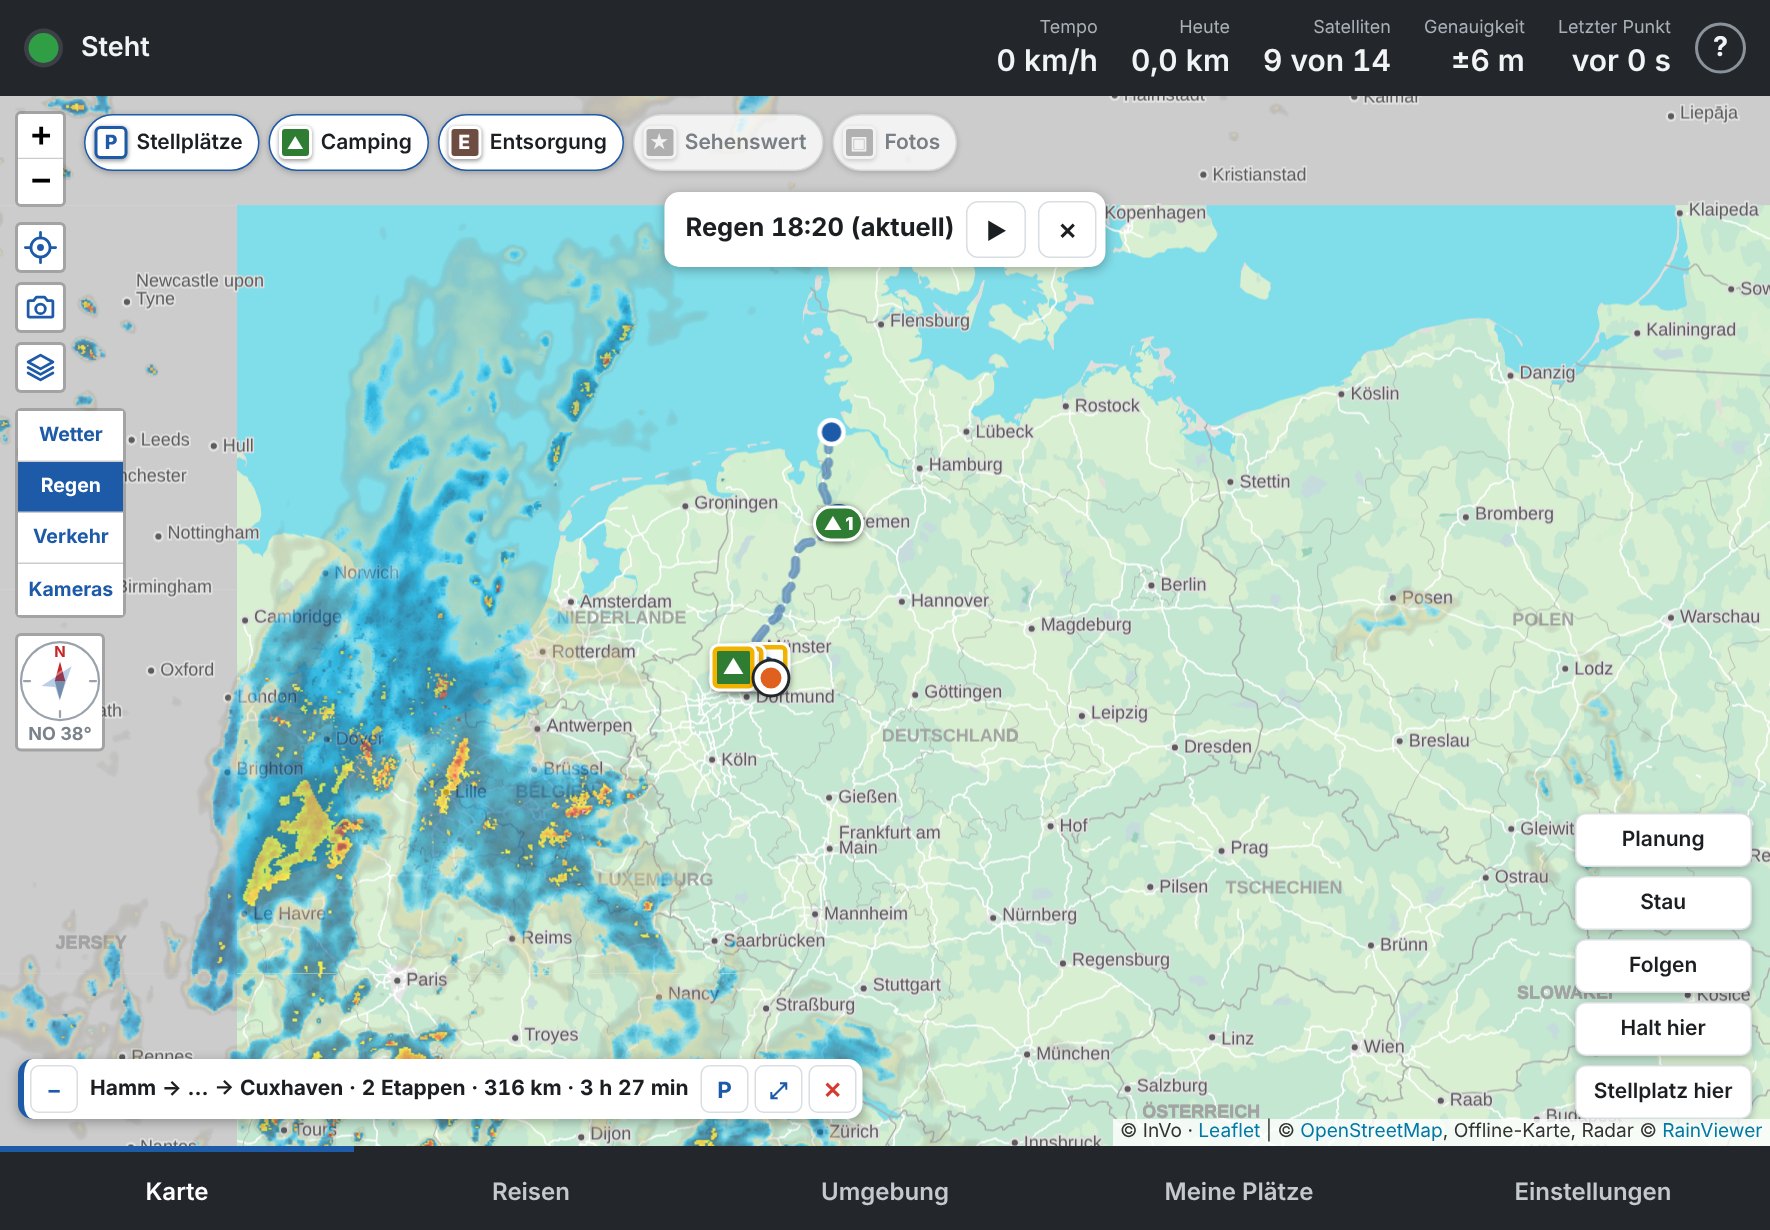The image size is (1770, 1230).
Task: Enable Sehenswert filter chip
Action: (x=727, y=142)
